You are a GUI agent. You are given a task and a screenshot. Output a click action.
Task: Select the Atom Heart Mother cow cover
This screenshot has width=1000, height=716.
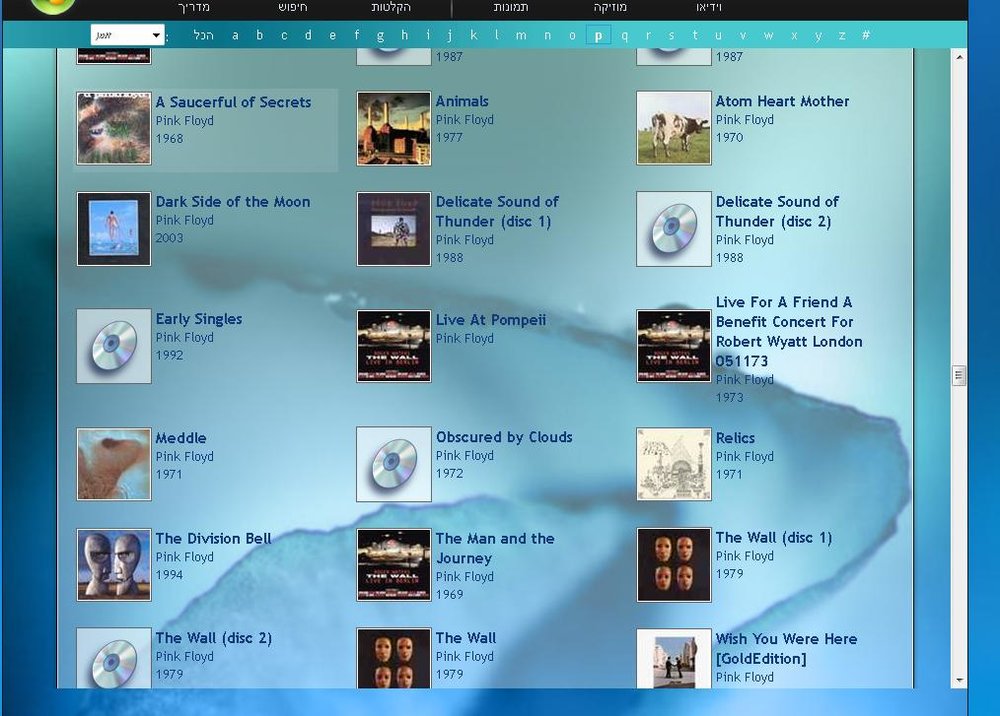pyautogui.click(x=673, y=128)
